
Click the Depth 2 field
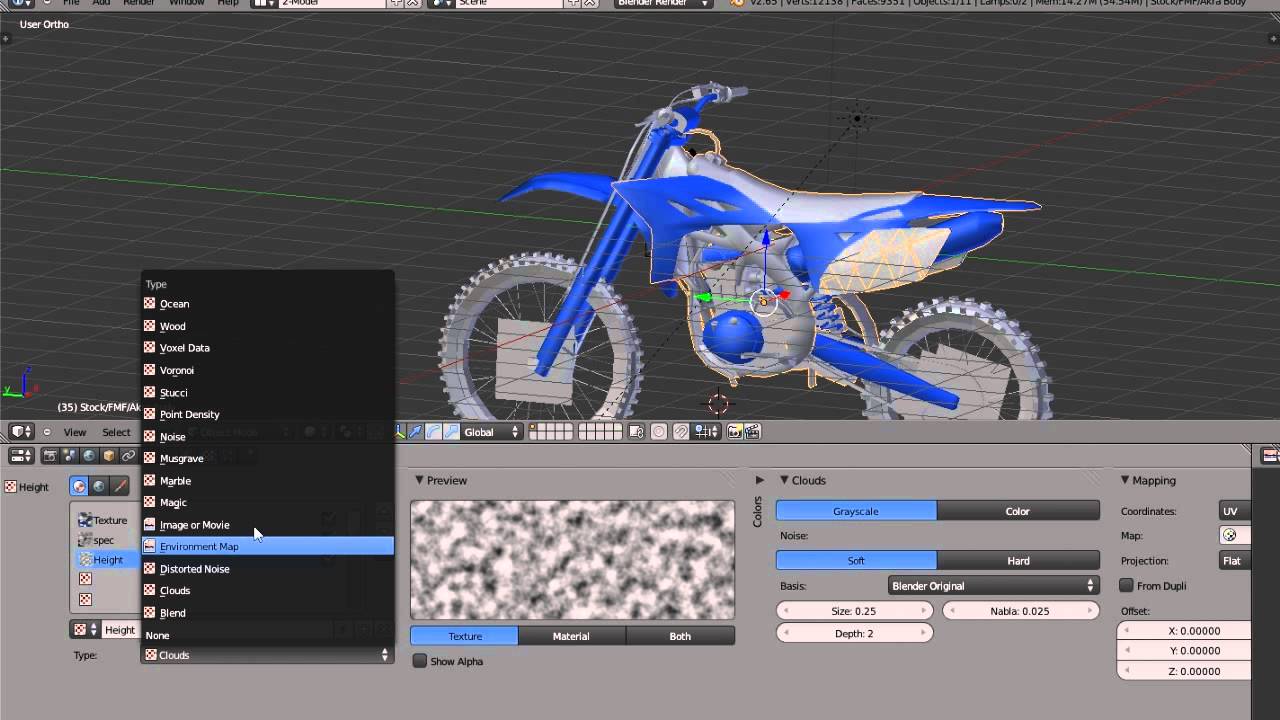(855, 633)
